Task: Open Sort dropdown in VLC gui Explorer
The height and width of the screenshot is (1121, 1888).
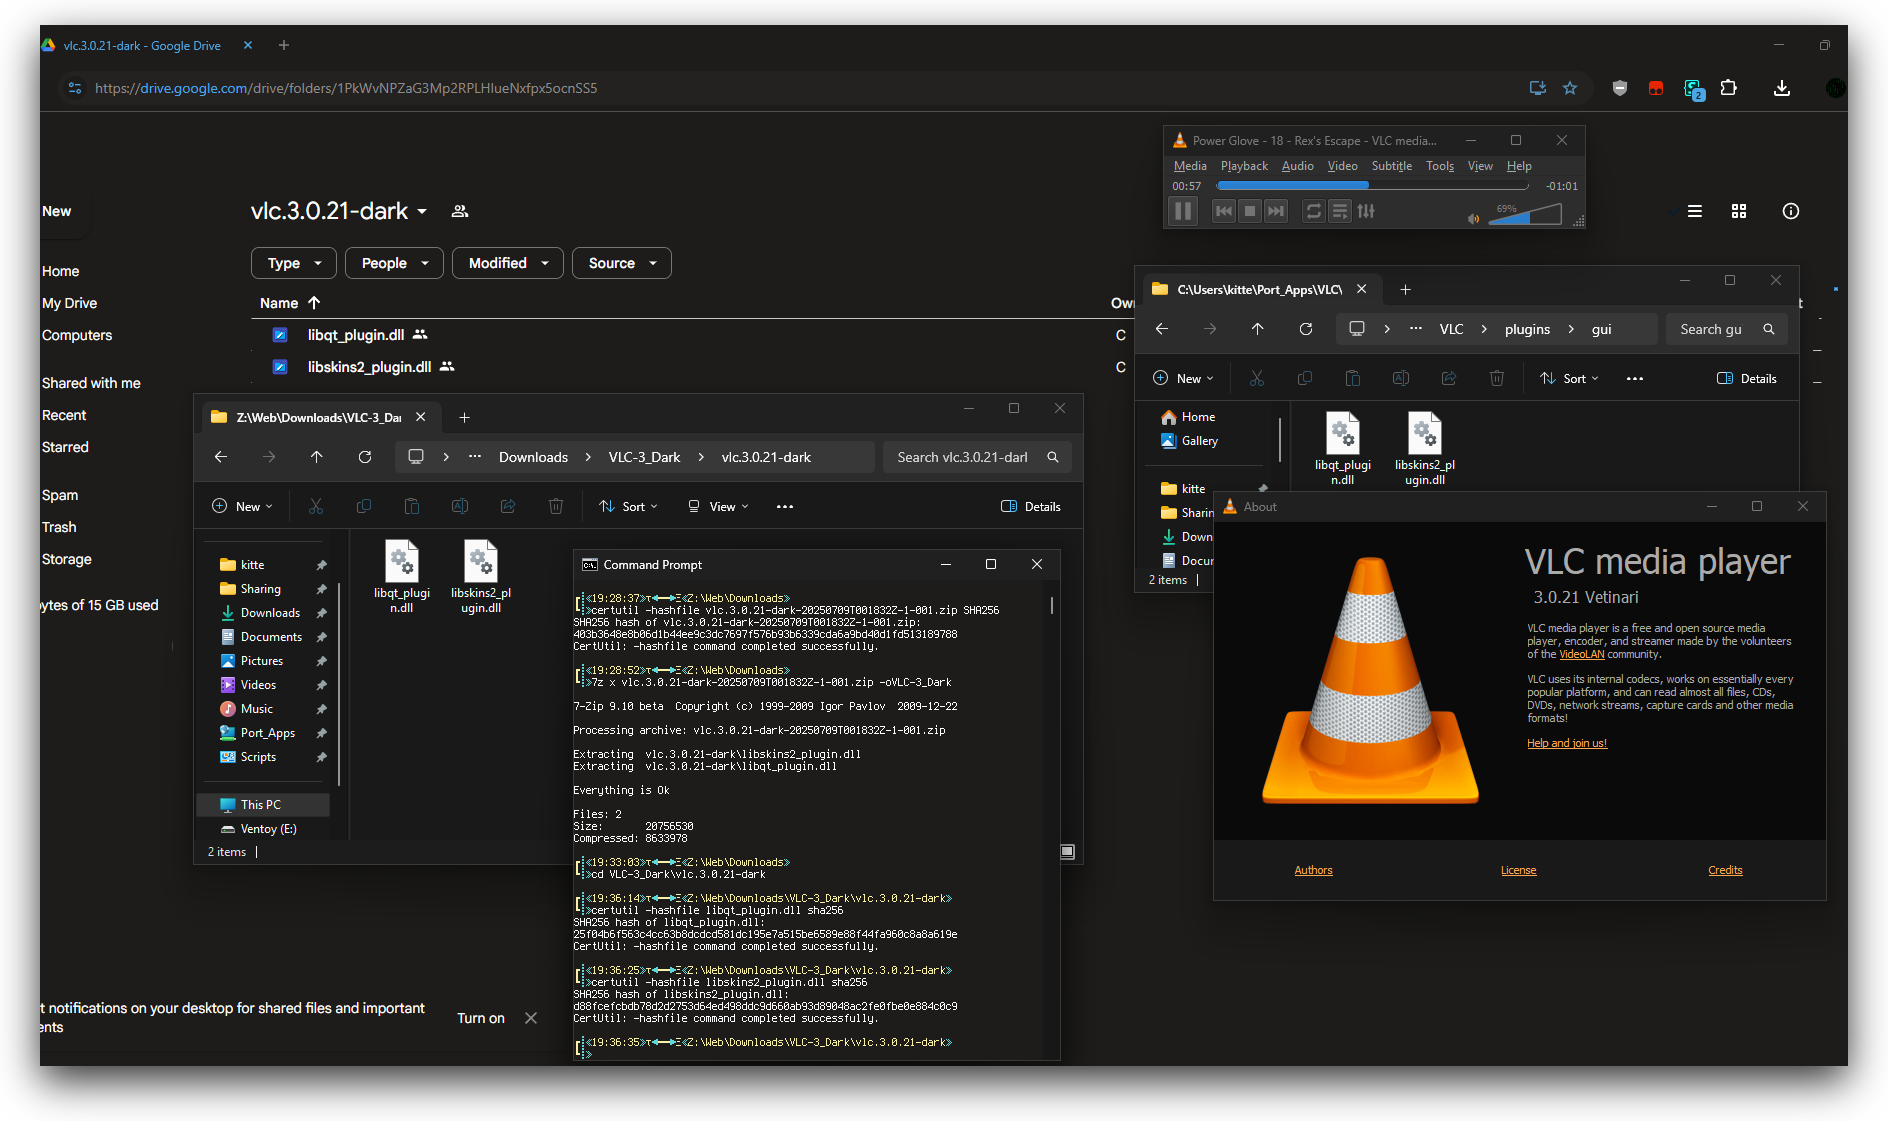Action: click(x=1568, y=379)
